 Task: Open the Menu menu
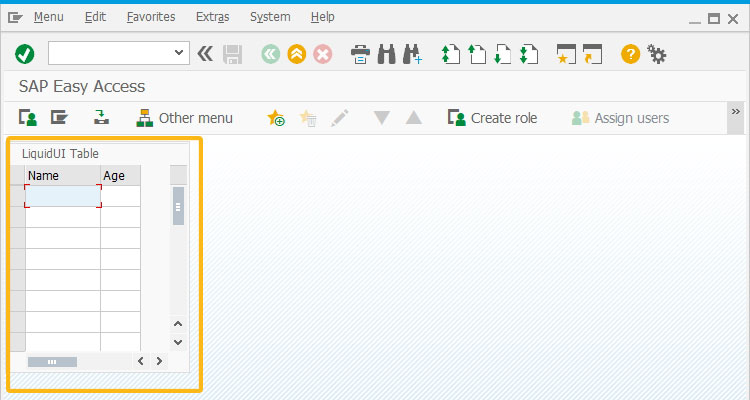(x=48, y=17)
